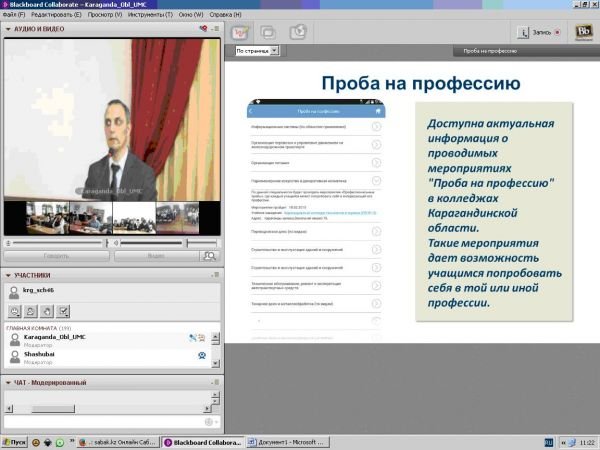Click the stepped away status icon
600x450 pixels.
tap(31, 311)
